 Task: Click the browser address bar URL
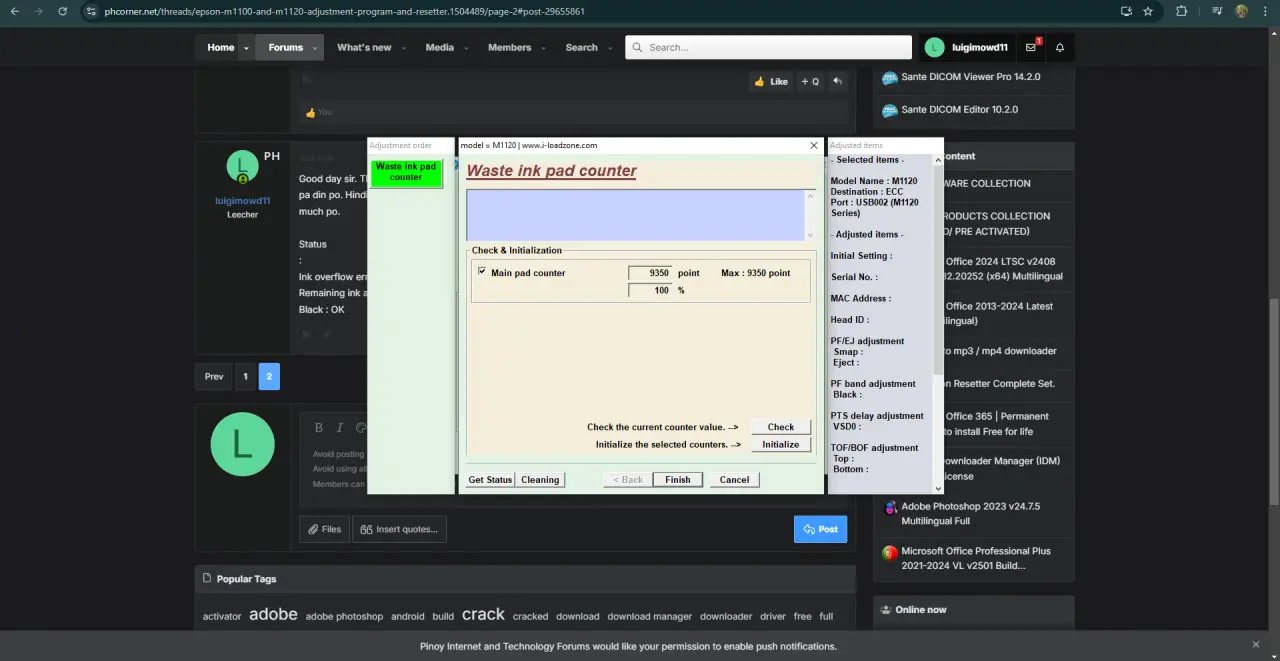pyautogui.click(x=344, y=11)
